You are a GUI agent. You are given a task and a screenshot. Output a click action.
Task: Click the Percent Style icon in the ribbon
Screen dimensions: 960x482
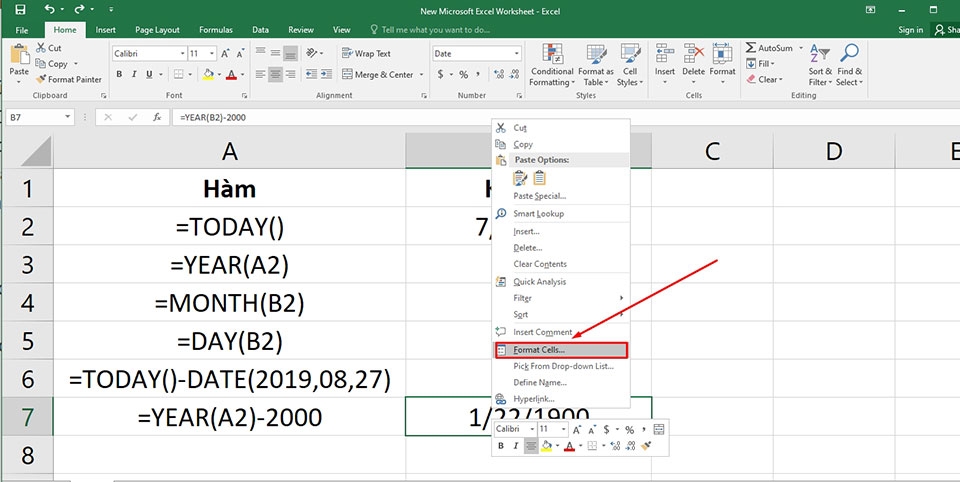point(463,74)
